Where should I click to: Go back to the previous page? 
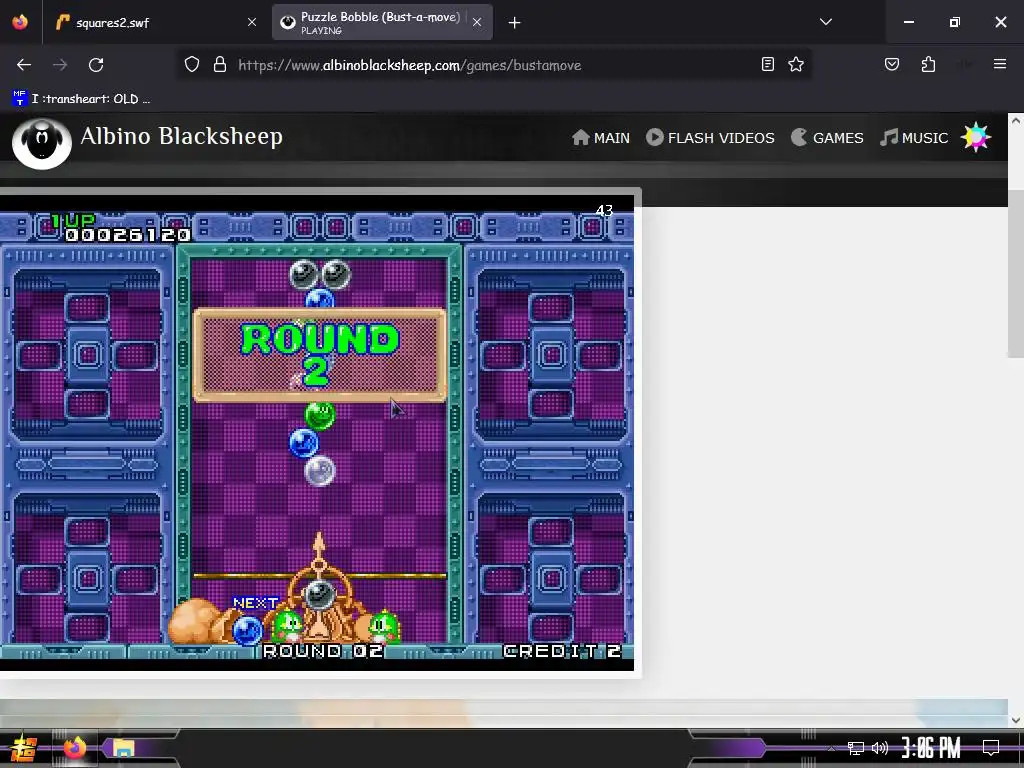(24, 65)
